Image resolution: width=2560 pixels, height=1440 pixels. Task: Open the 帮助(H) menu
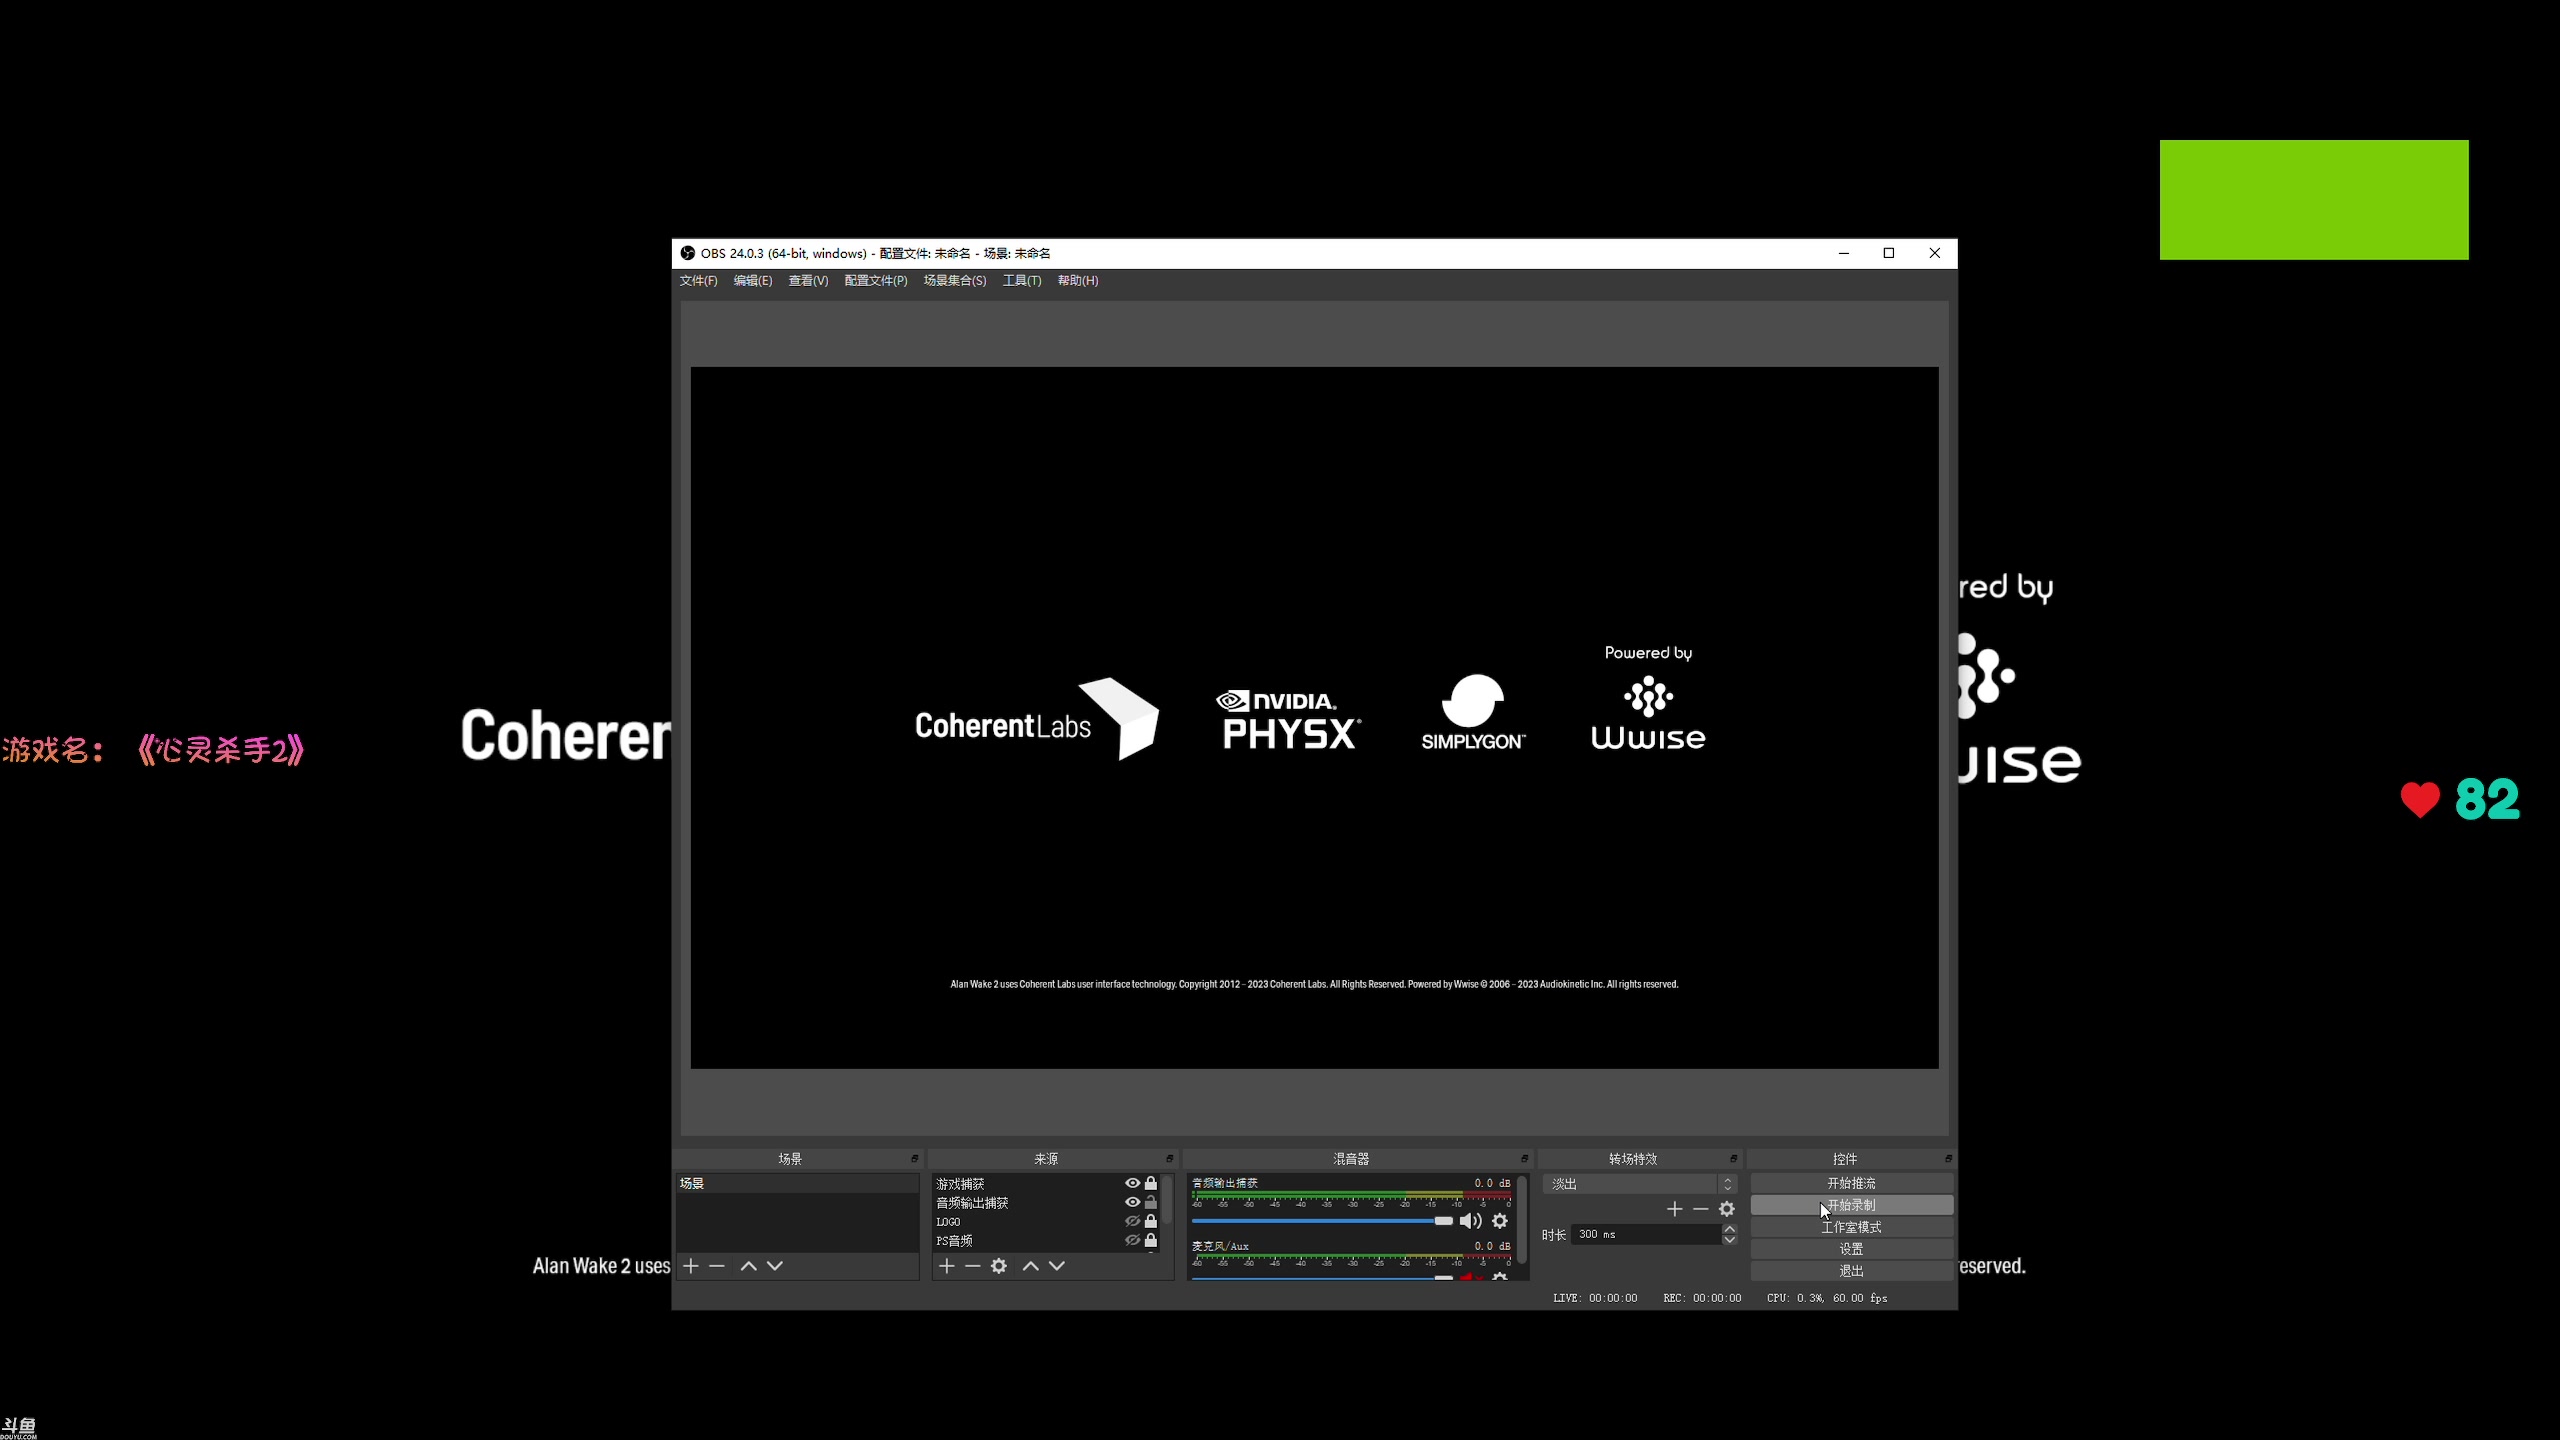(x=1078, y=281)
